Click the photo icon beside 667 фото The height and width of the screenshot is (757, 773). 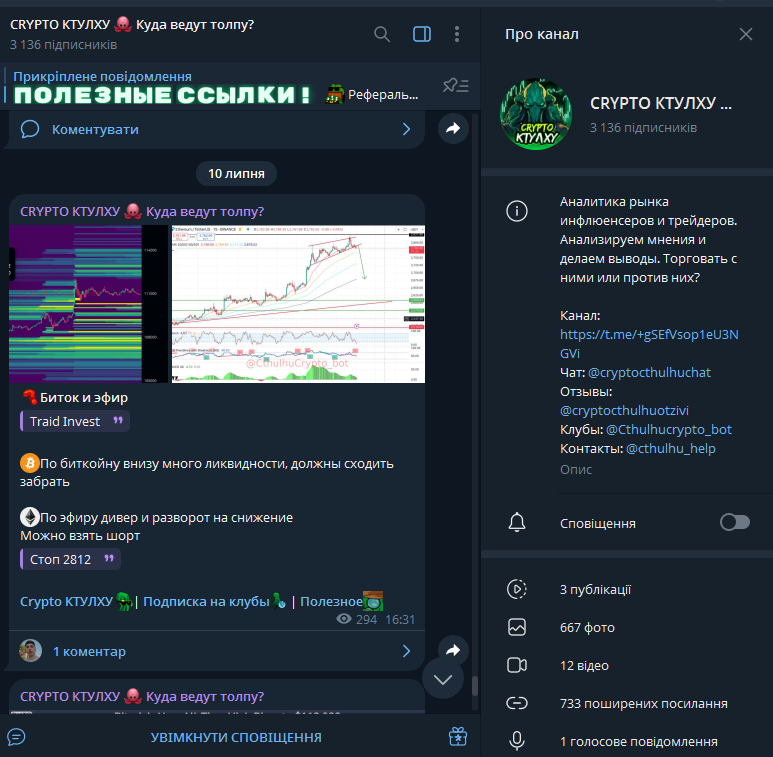[517, 627]
